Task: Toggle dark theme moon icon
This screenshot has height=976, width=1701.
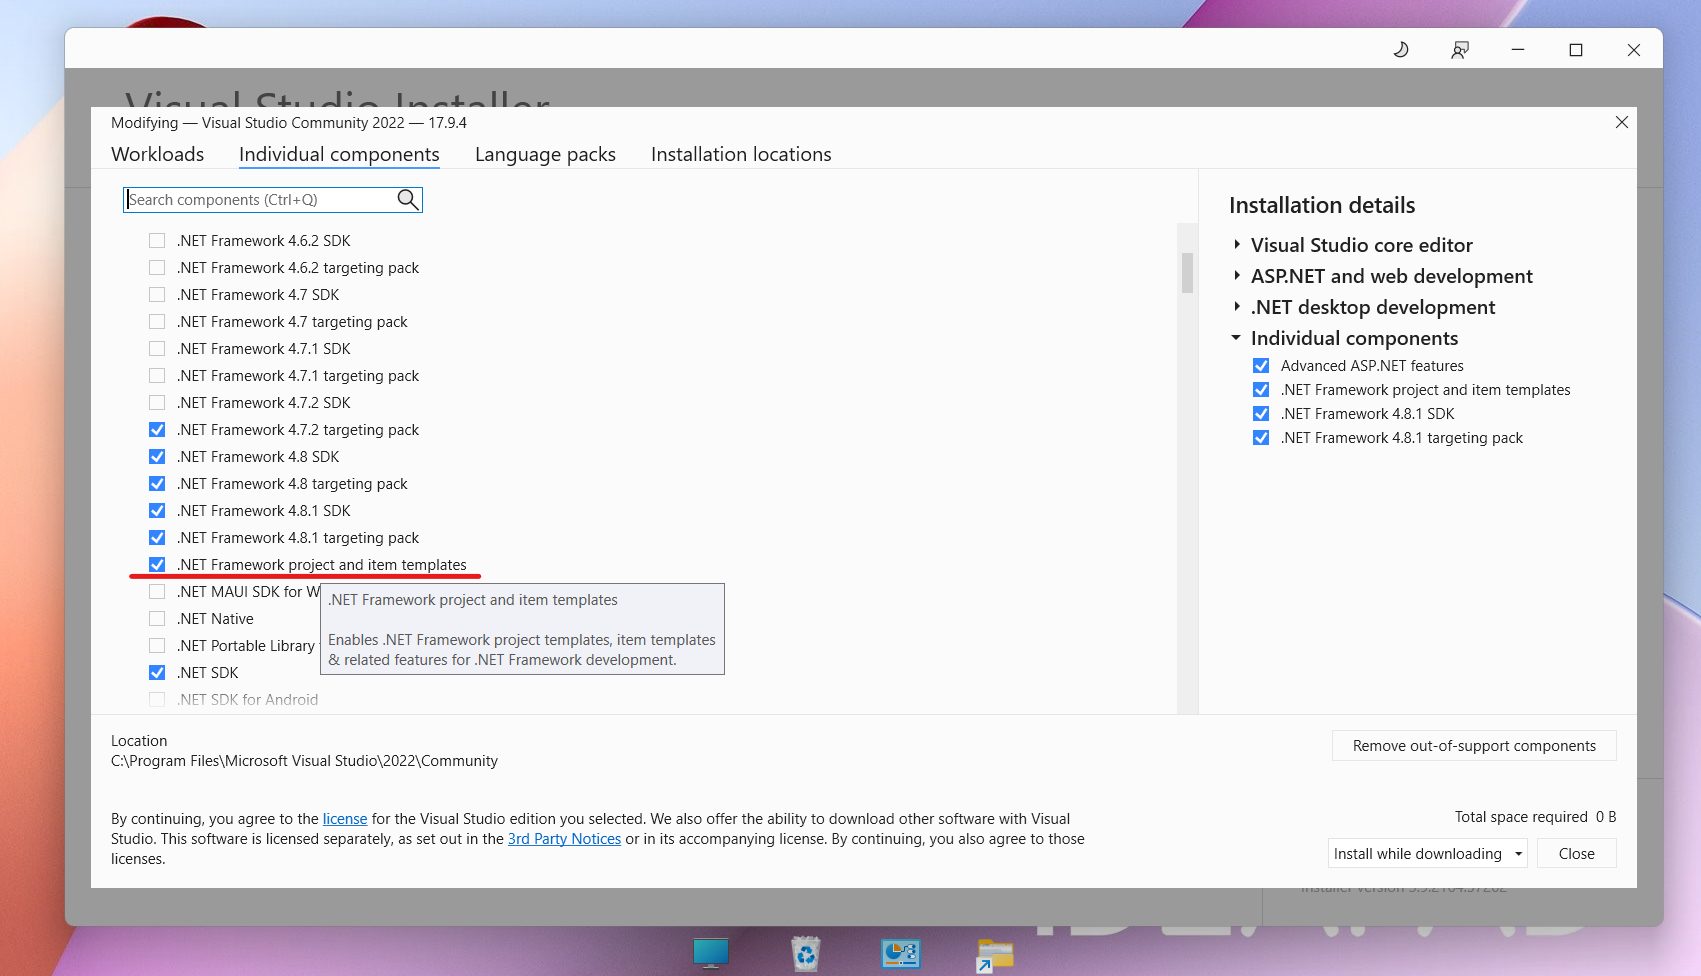Action: tap(1401, 50)
